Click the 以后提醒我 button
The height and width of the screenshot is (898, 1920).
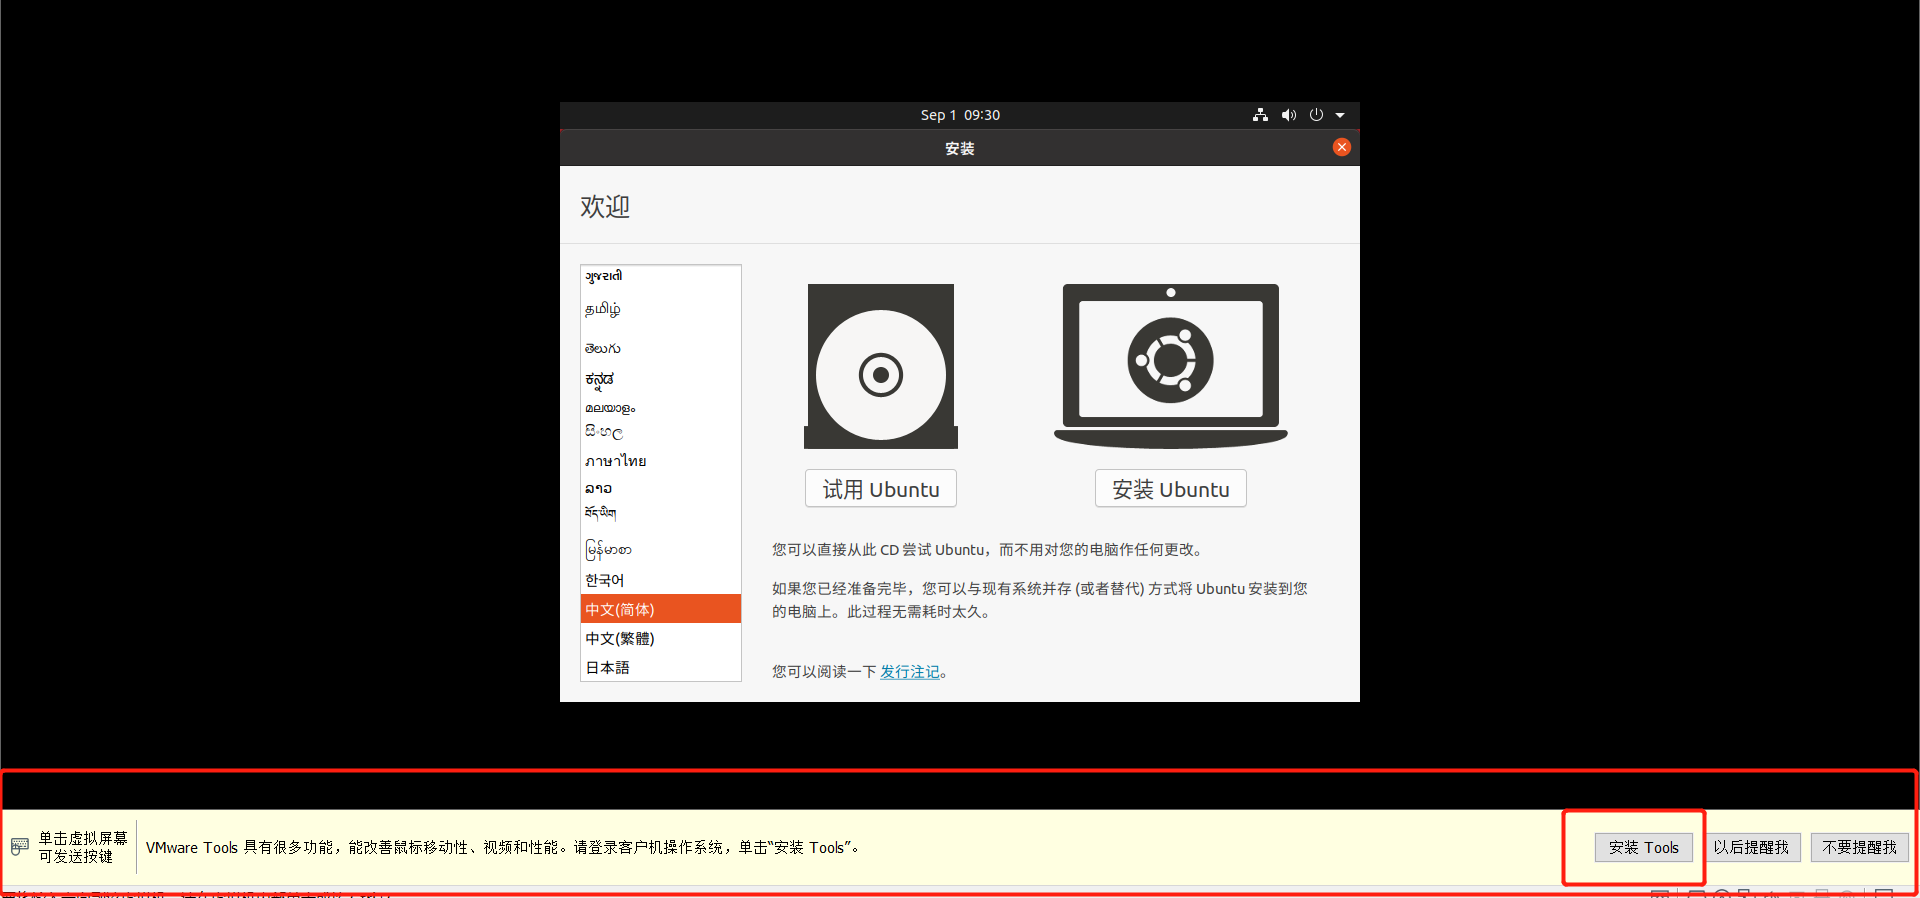click(1752, 847)
